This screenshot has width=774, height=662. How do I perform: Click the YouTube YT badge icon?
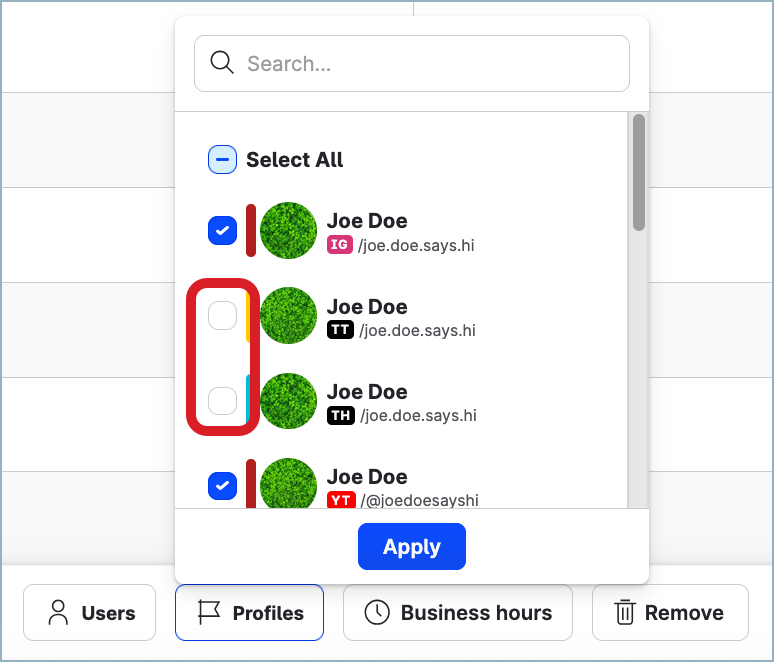340,499
